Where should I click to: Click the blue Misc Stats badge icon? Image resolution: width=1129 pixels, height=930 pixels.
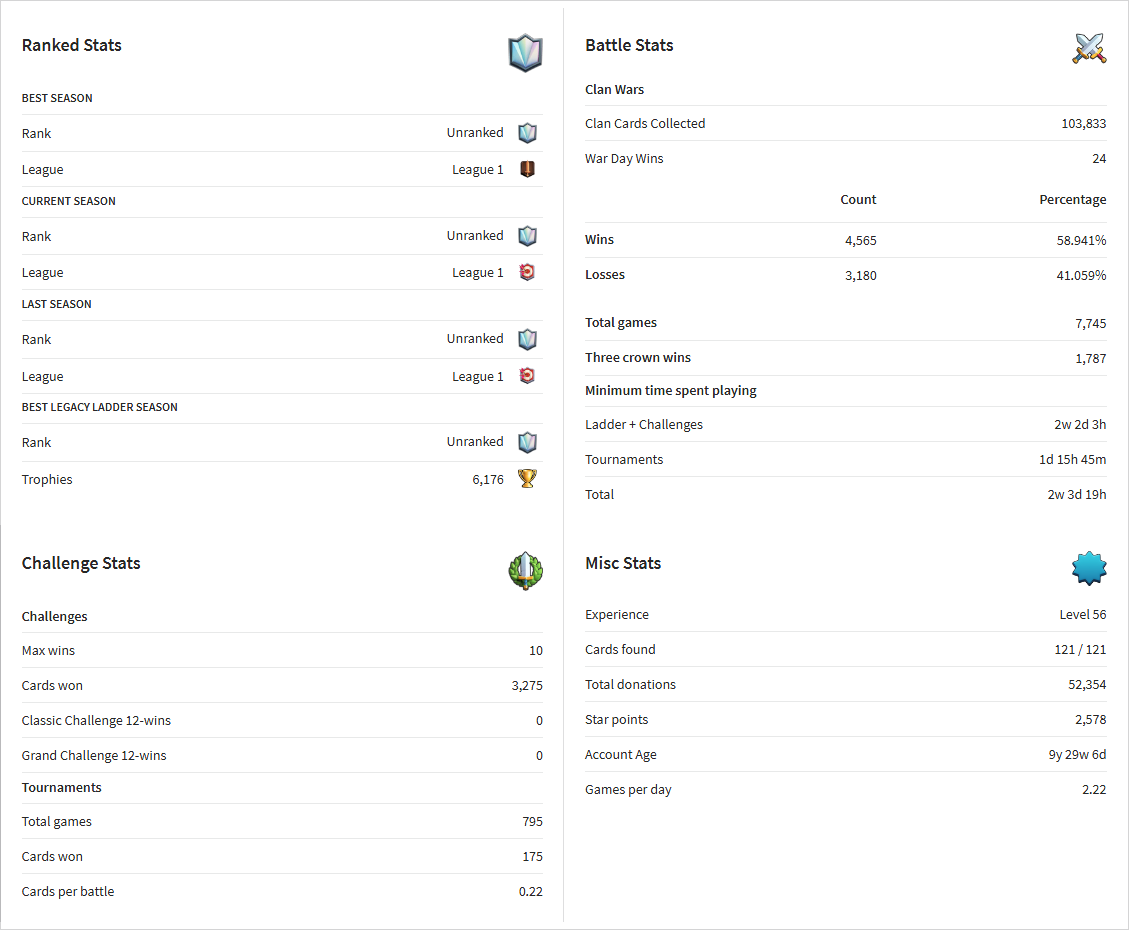tap(1089, 569)
